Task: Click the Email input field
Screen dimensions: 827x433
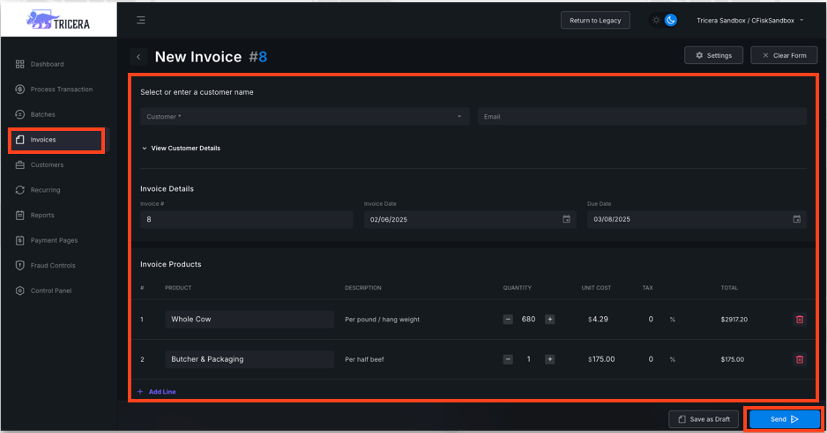Action: [642, 117]
